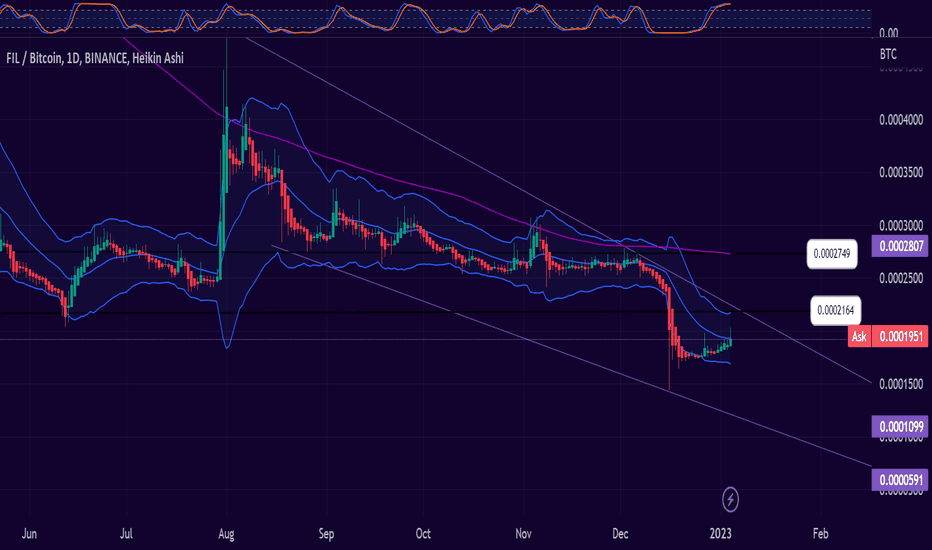Click the purple 0.0002807 price tag

[900, 246]
